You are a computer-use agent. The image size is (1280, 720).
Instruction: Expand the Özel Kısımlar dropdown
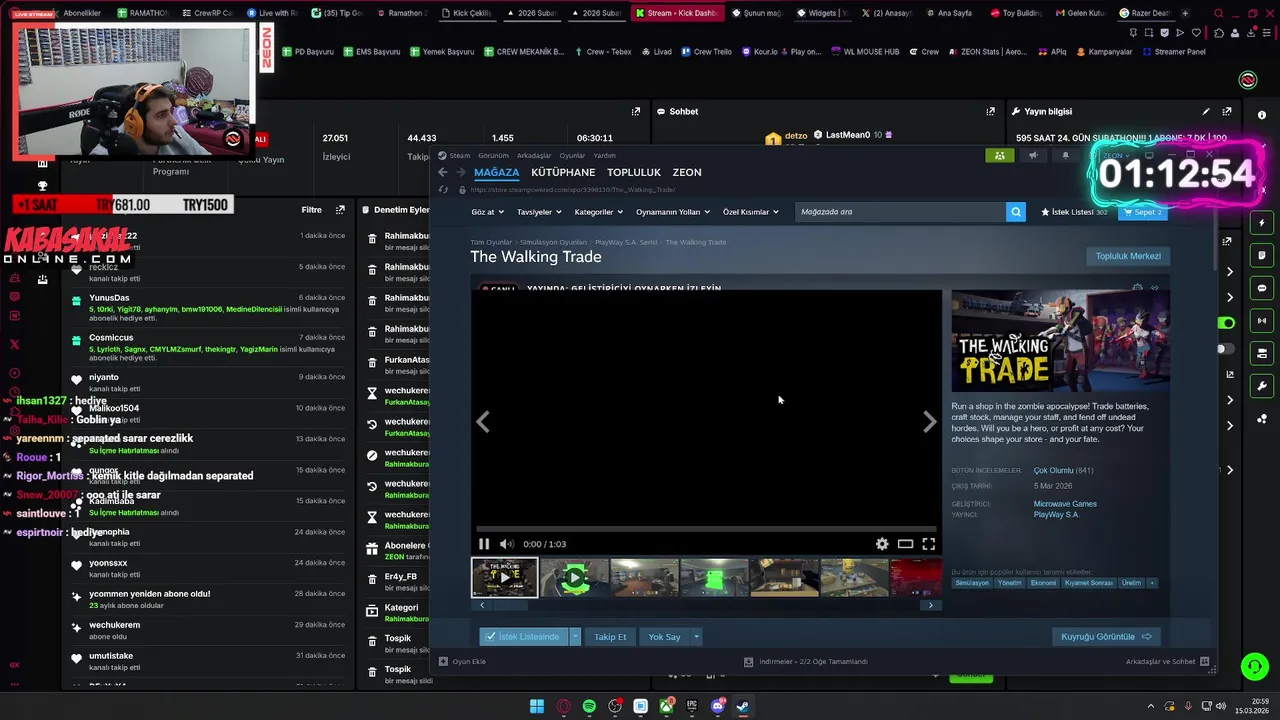tap(751, 212)
